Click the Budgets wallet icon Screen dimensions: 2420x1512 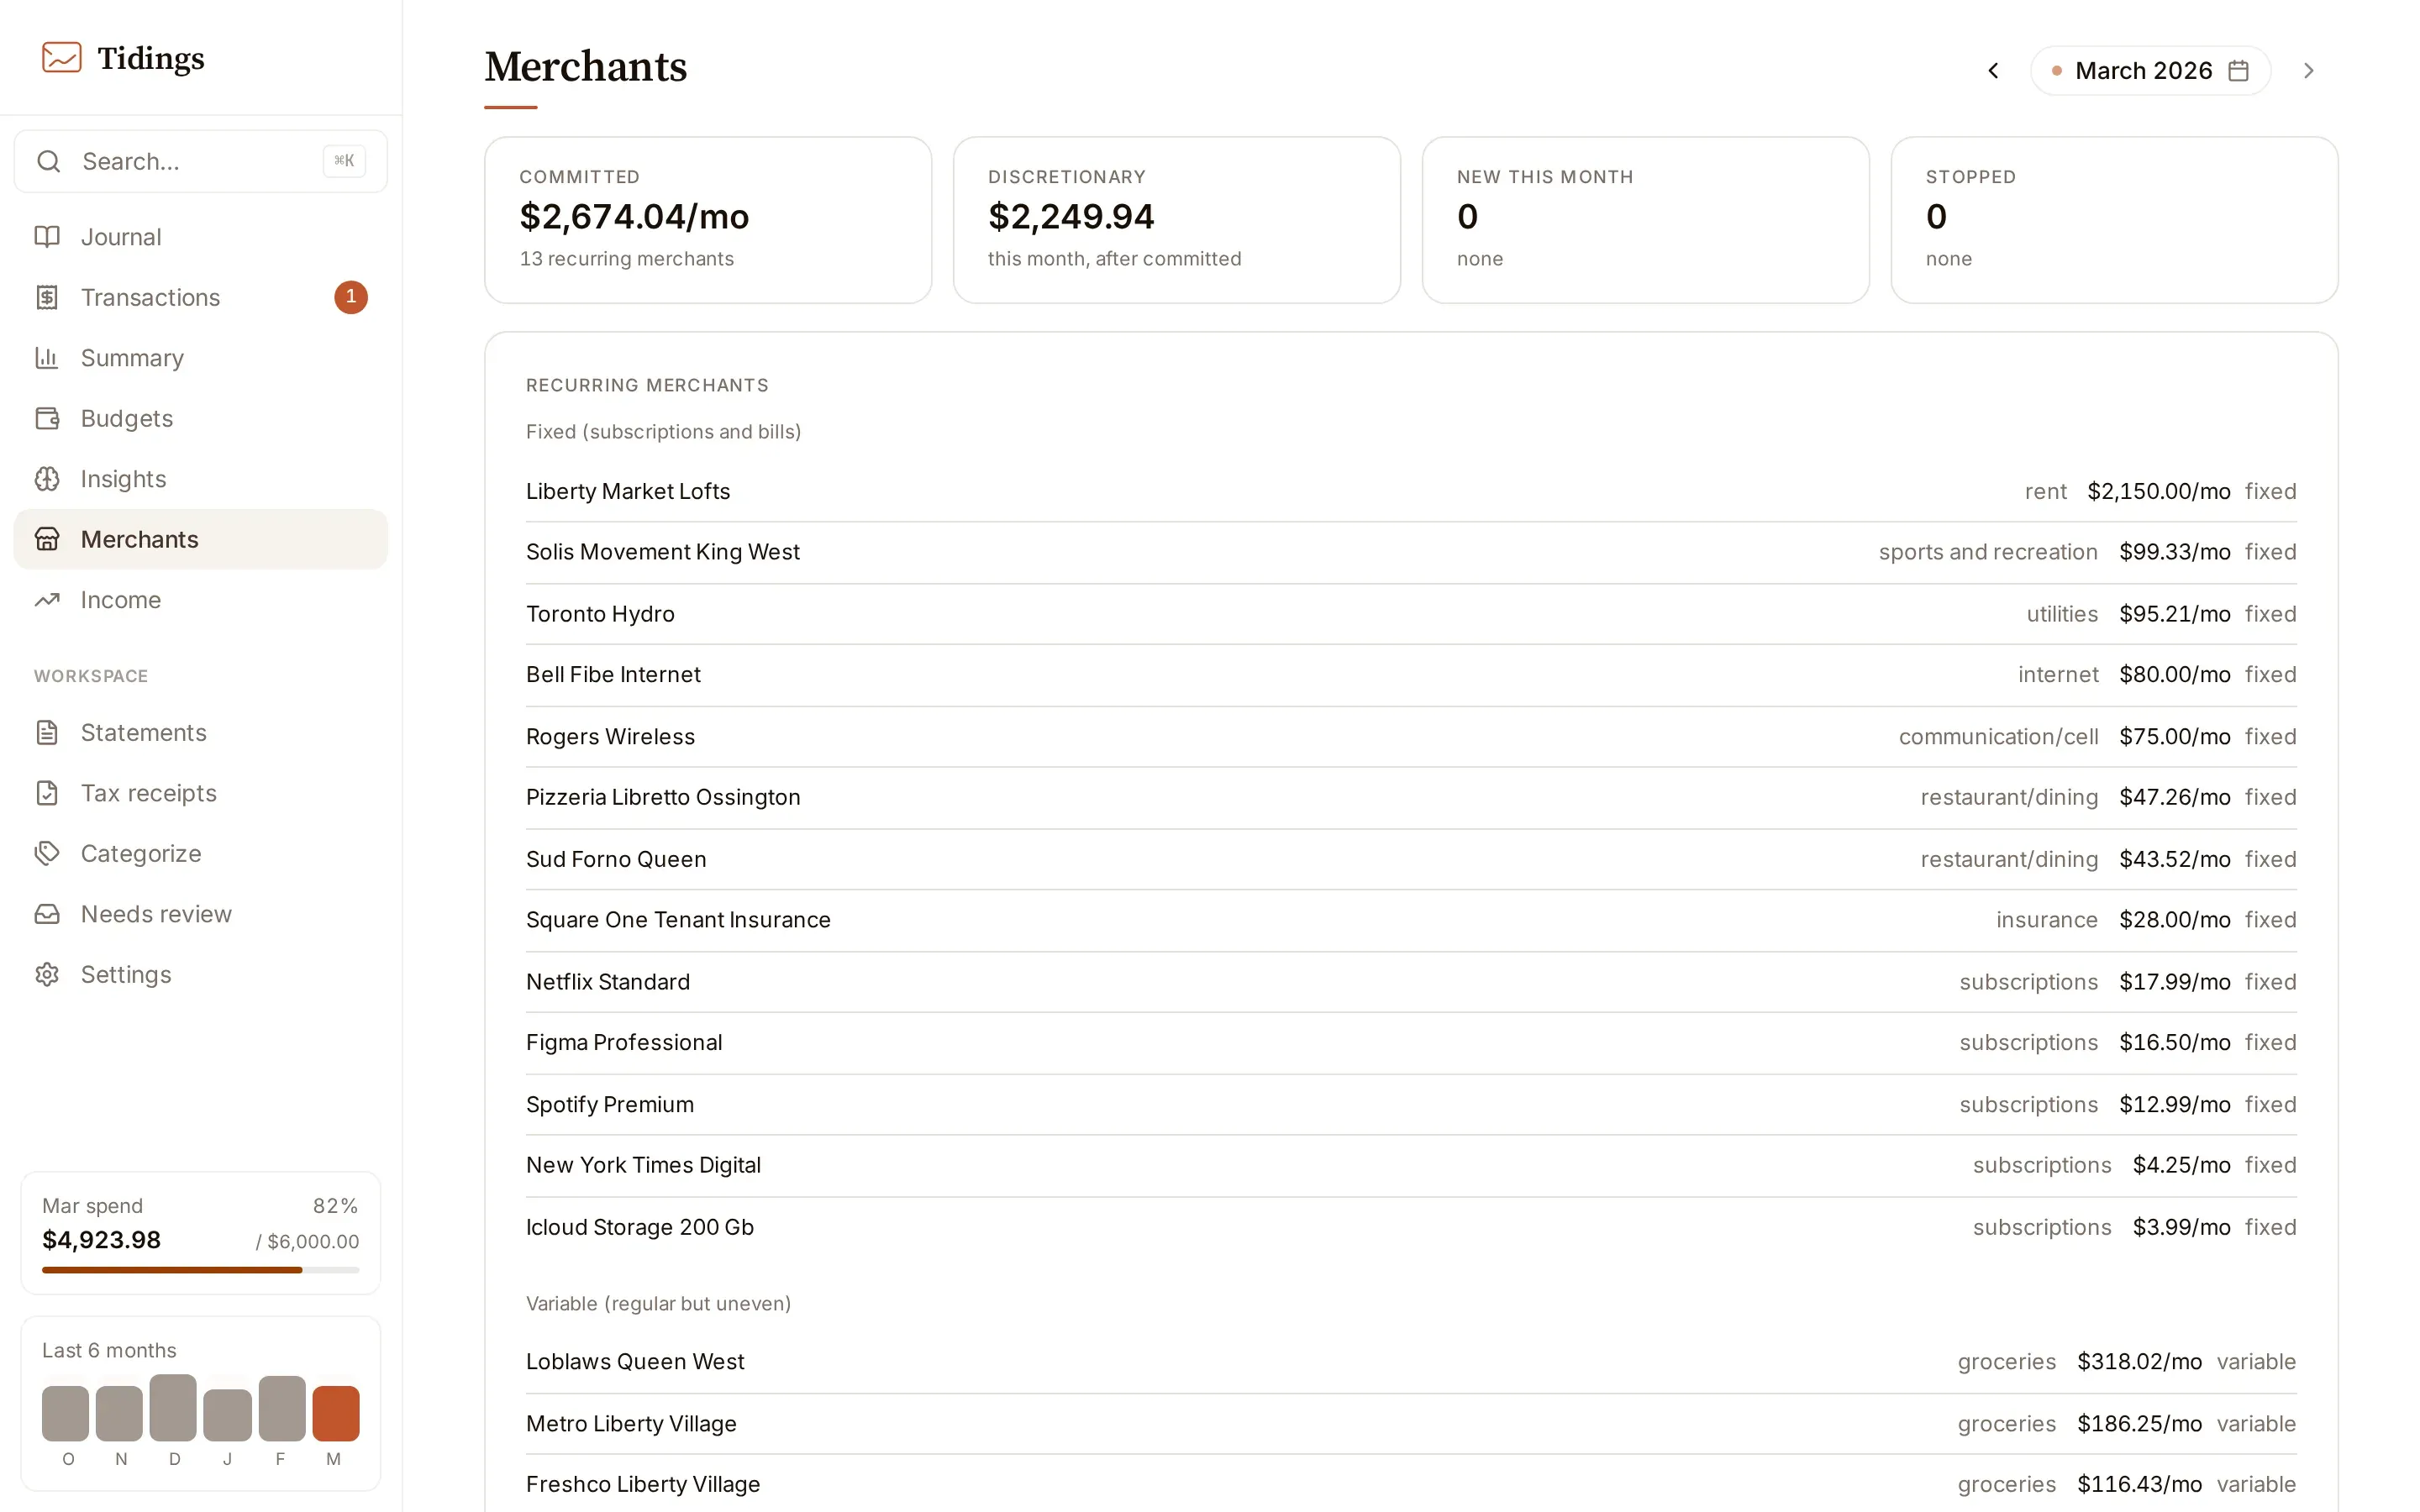(47, 418)
